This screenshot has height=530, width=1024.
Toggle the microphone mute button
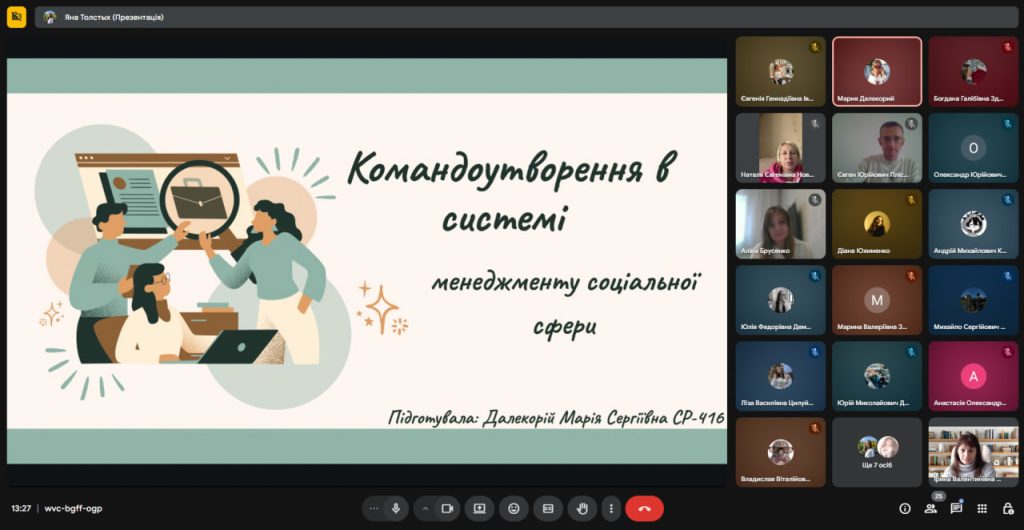[396, 508]
